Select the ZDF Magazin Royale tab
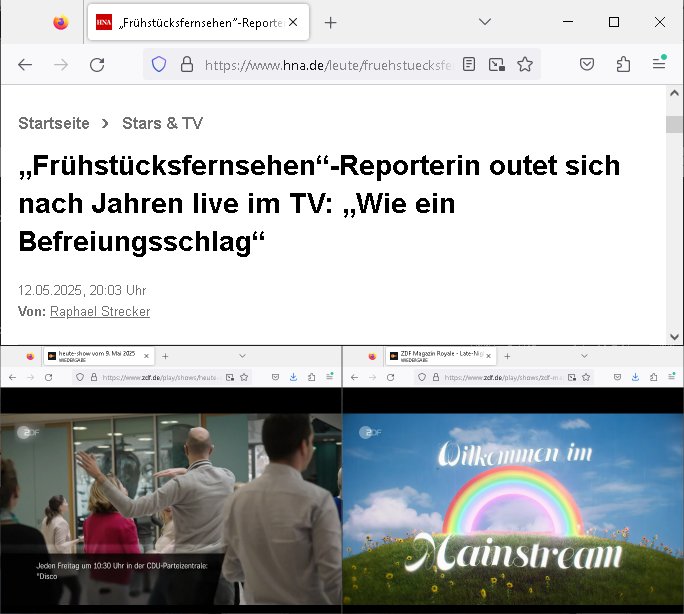This screenshot has width=684, height=614. point(435,356)
